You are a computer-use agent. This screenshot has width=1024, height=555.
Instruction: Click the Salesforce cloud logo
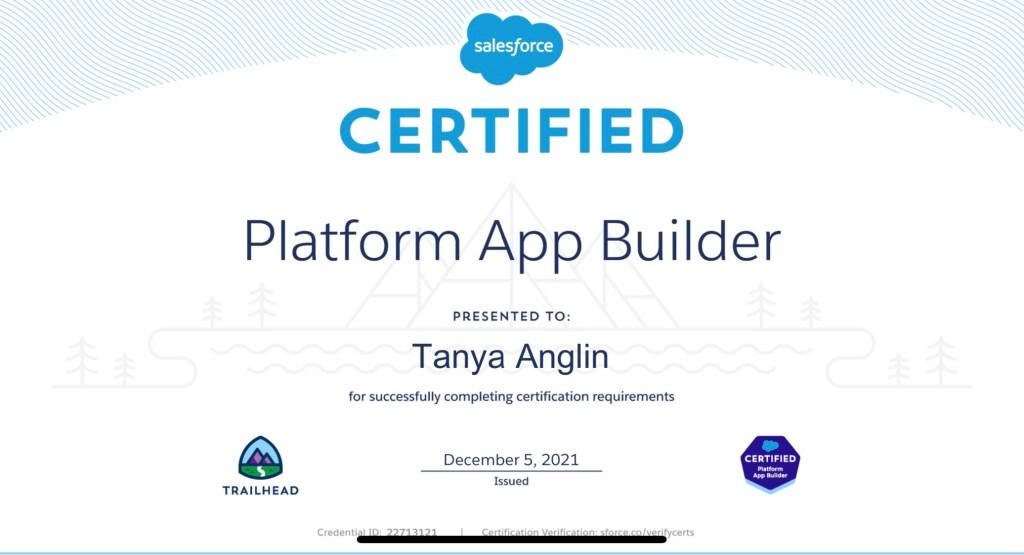coord(511,48)
